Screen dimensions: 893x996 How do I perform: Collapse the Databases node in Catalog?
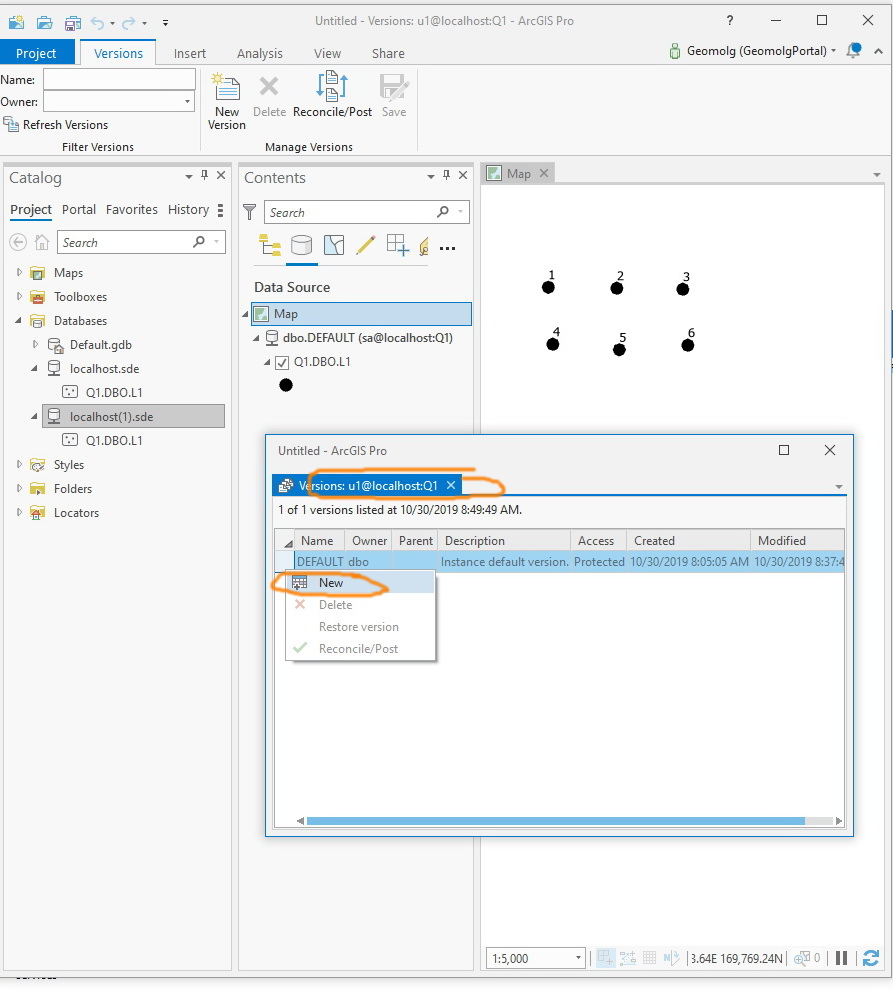[x=18, y=320]
